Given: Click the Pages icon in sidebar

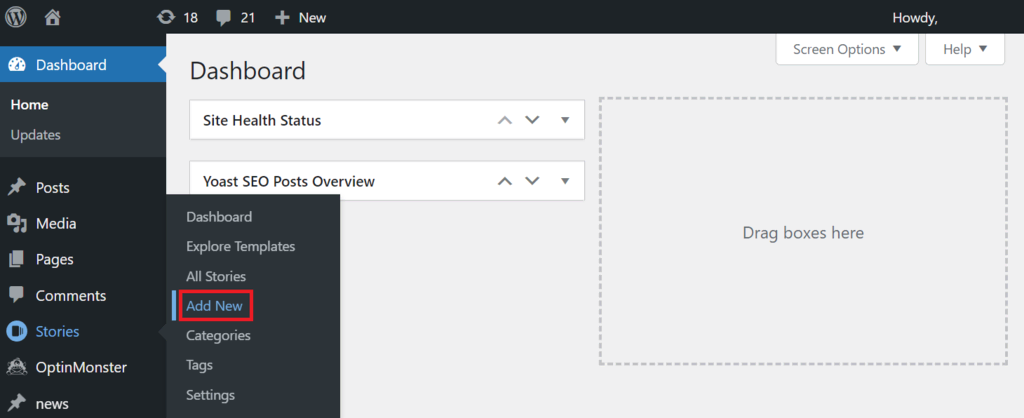Looking at the screenshot, I should tap(16, 260).
